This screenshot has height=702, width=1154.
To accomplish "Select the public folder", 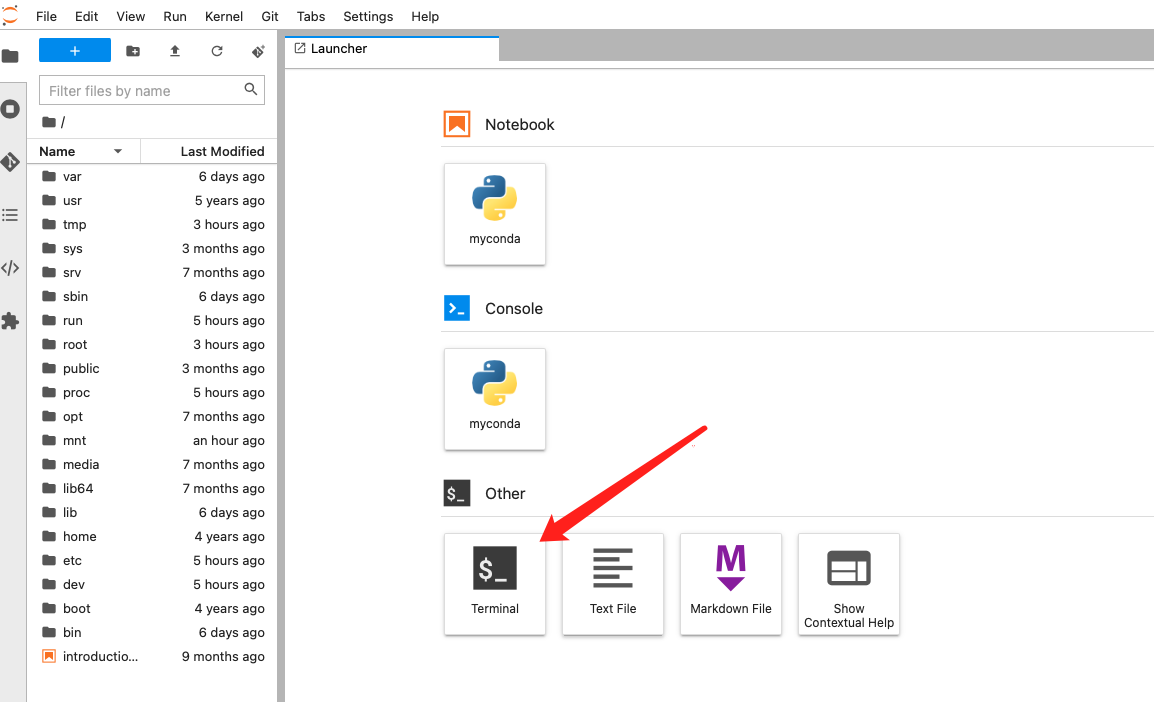I will (x=152, y=369).
